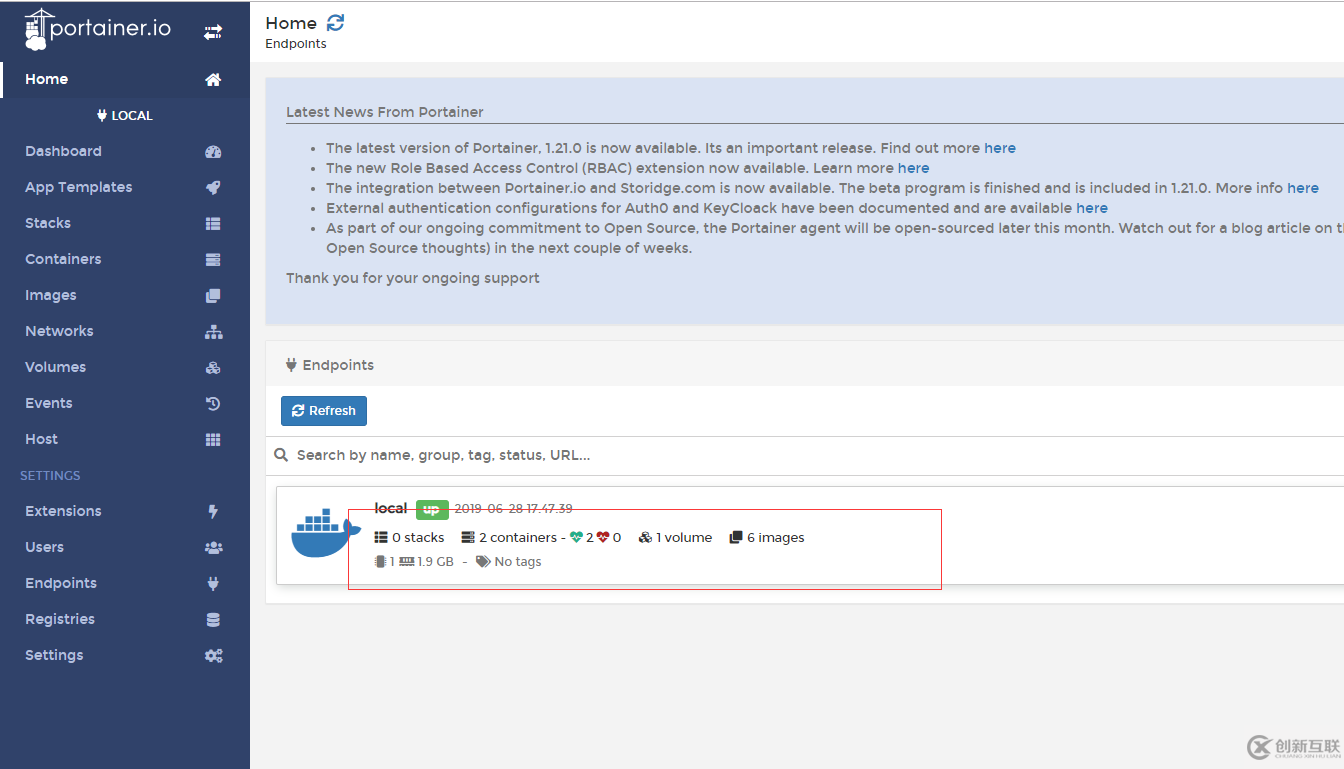Viewport: 1344px width, 769px height.
Task: Click the green healthy heartbeat icon
Action: [x=577, y=538]
